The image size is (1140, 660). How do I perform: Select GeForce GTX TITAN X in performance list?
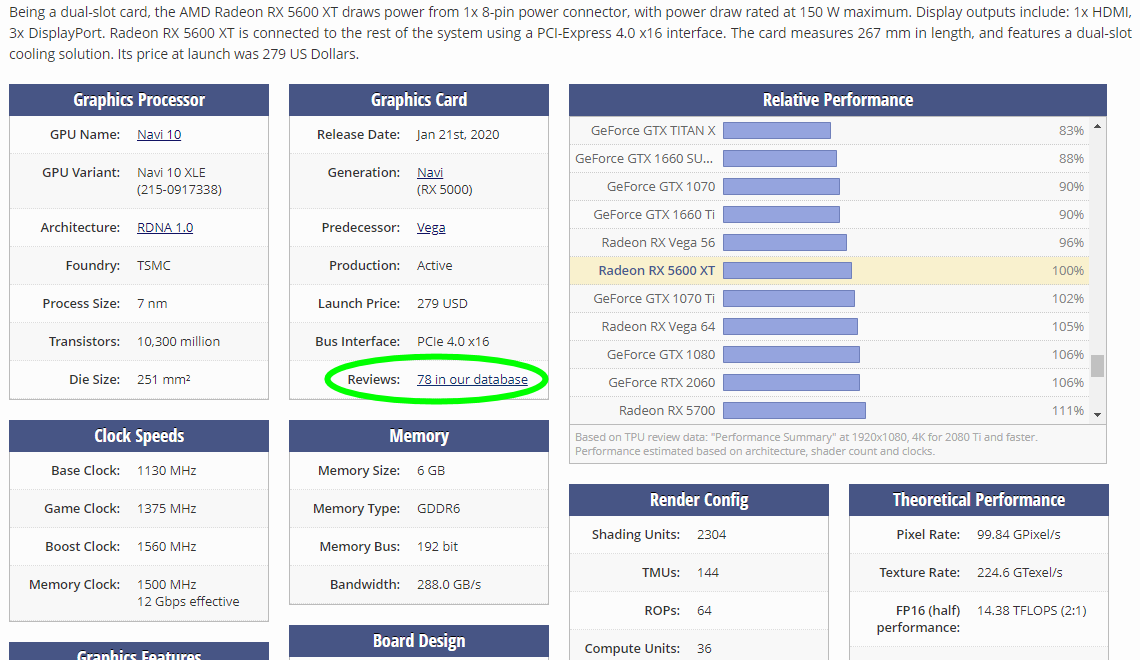tap(653, 131)
